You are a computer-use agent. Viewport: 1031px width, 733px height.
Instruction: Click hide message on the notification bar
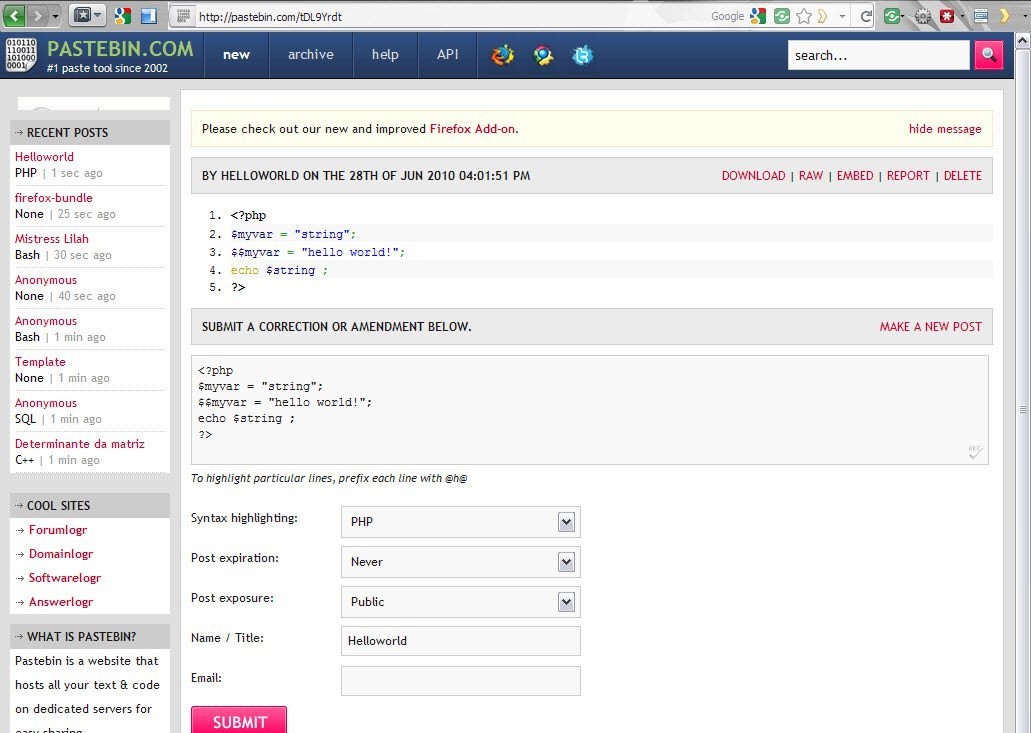pos(944,128)
